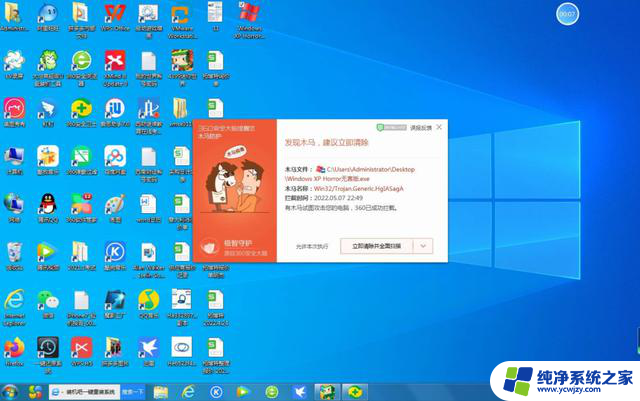Open the Tencent Video desktop shortcut
640x401 pixels.
click(48, 256)
